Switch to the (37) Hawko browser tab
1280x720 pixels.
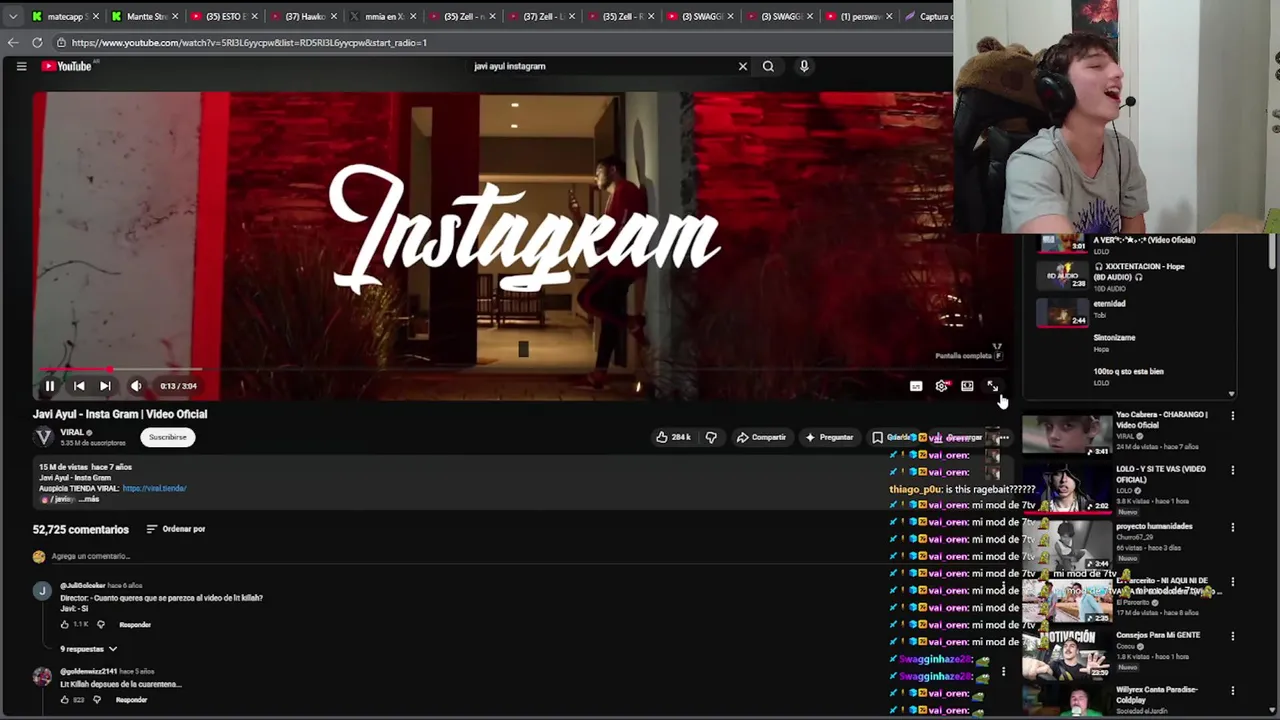(x=304, y=16)
